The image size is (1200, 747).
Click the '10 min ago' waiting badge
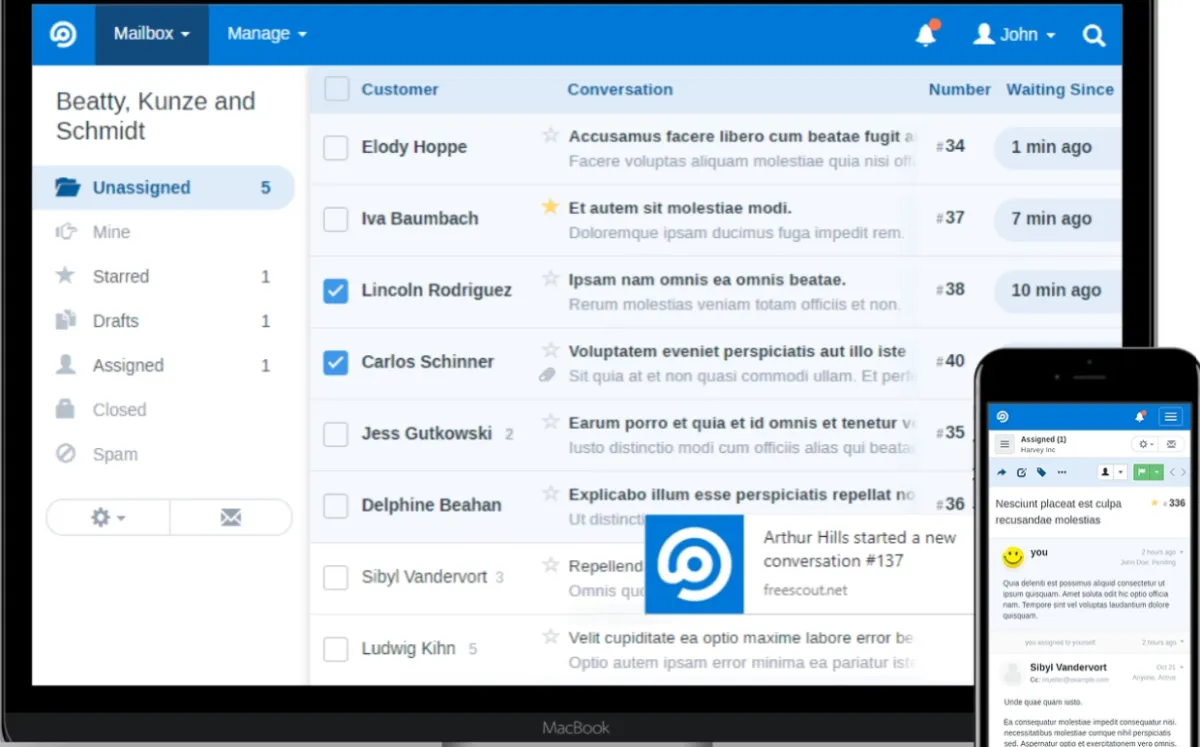[x=1057, y=290]
